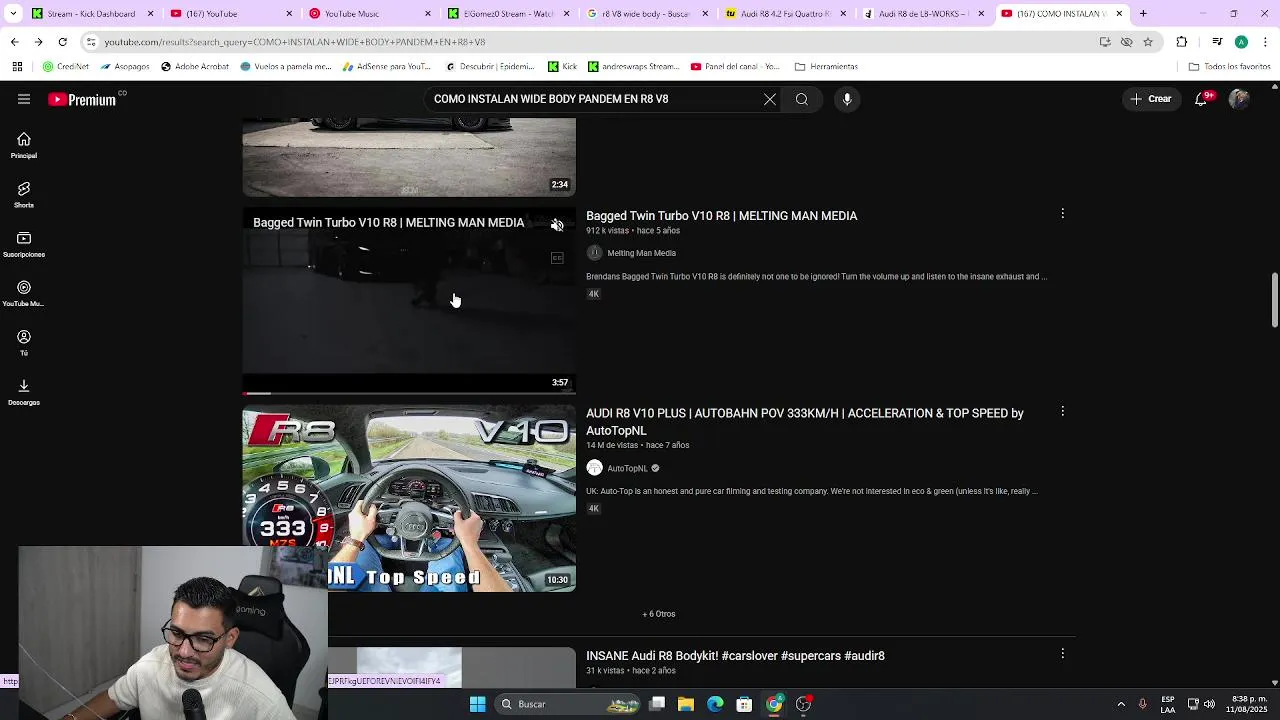
Task: Visit Melting Man Media channel
Action: click(x=641, y=253)
